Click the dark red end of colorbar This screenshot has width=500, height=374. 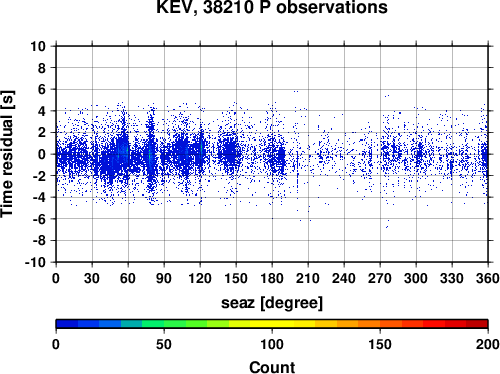(477, 324)
